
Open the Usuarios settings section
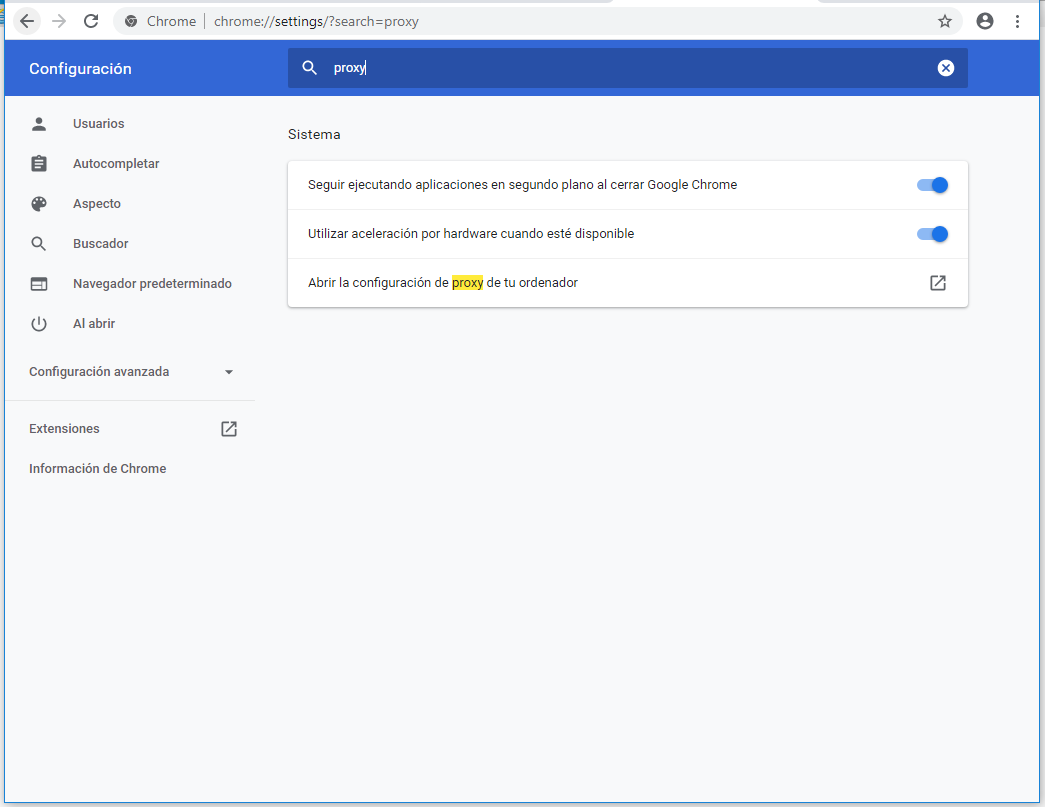click(x=98, y=124)
